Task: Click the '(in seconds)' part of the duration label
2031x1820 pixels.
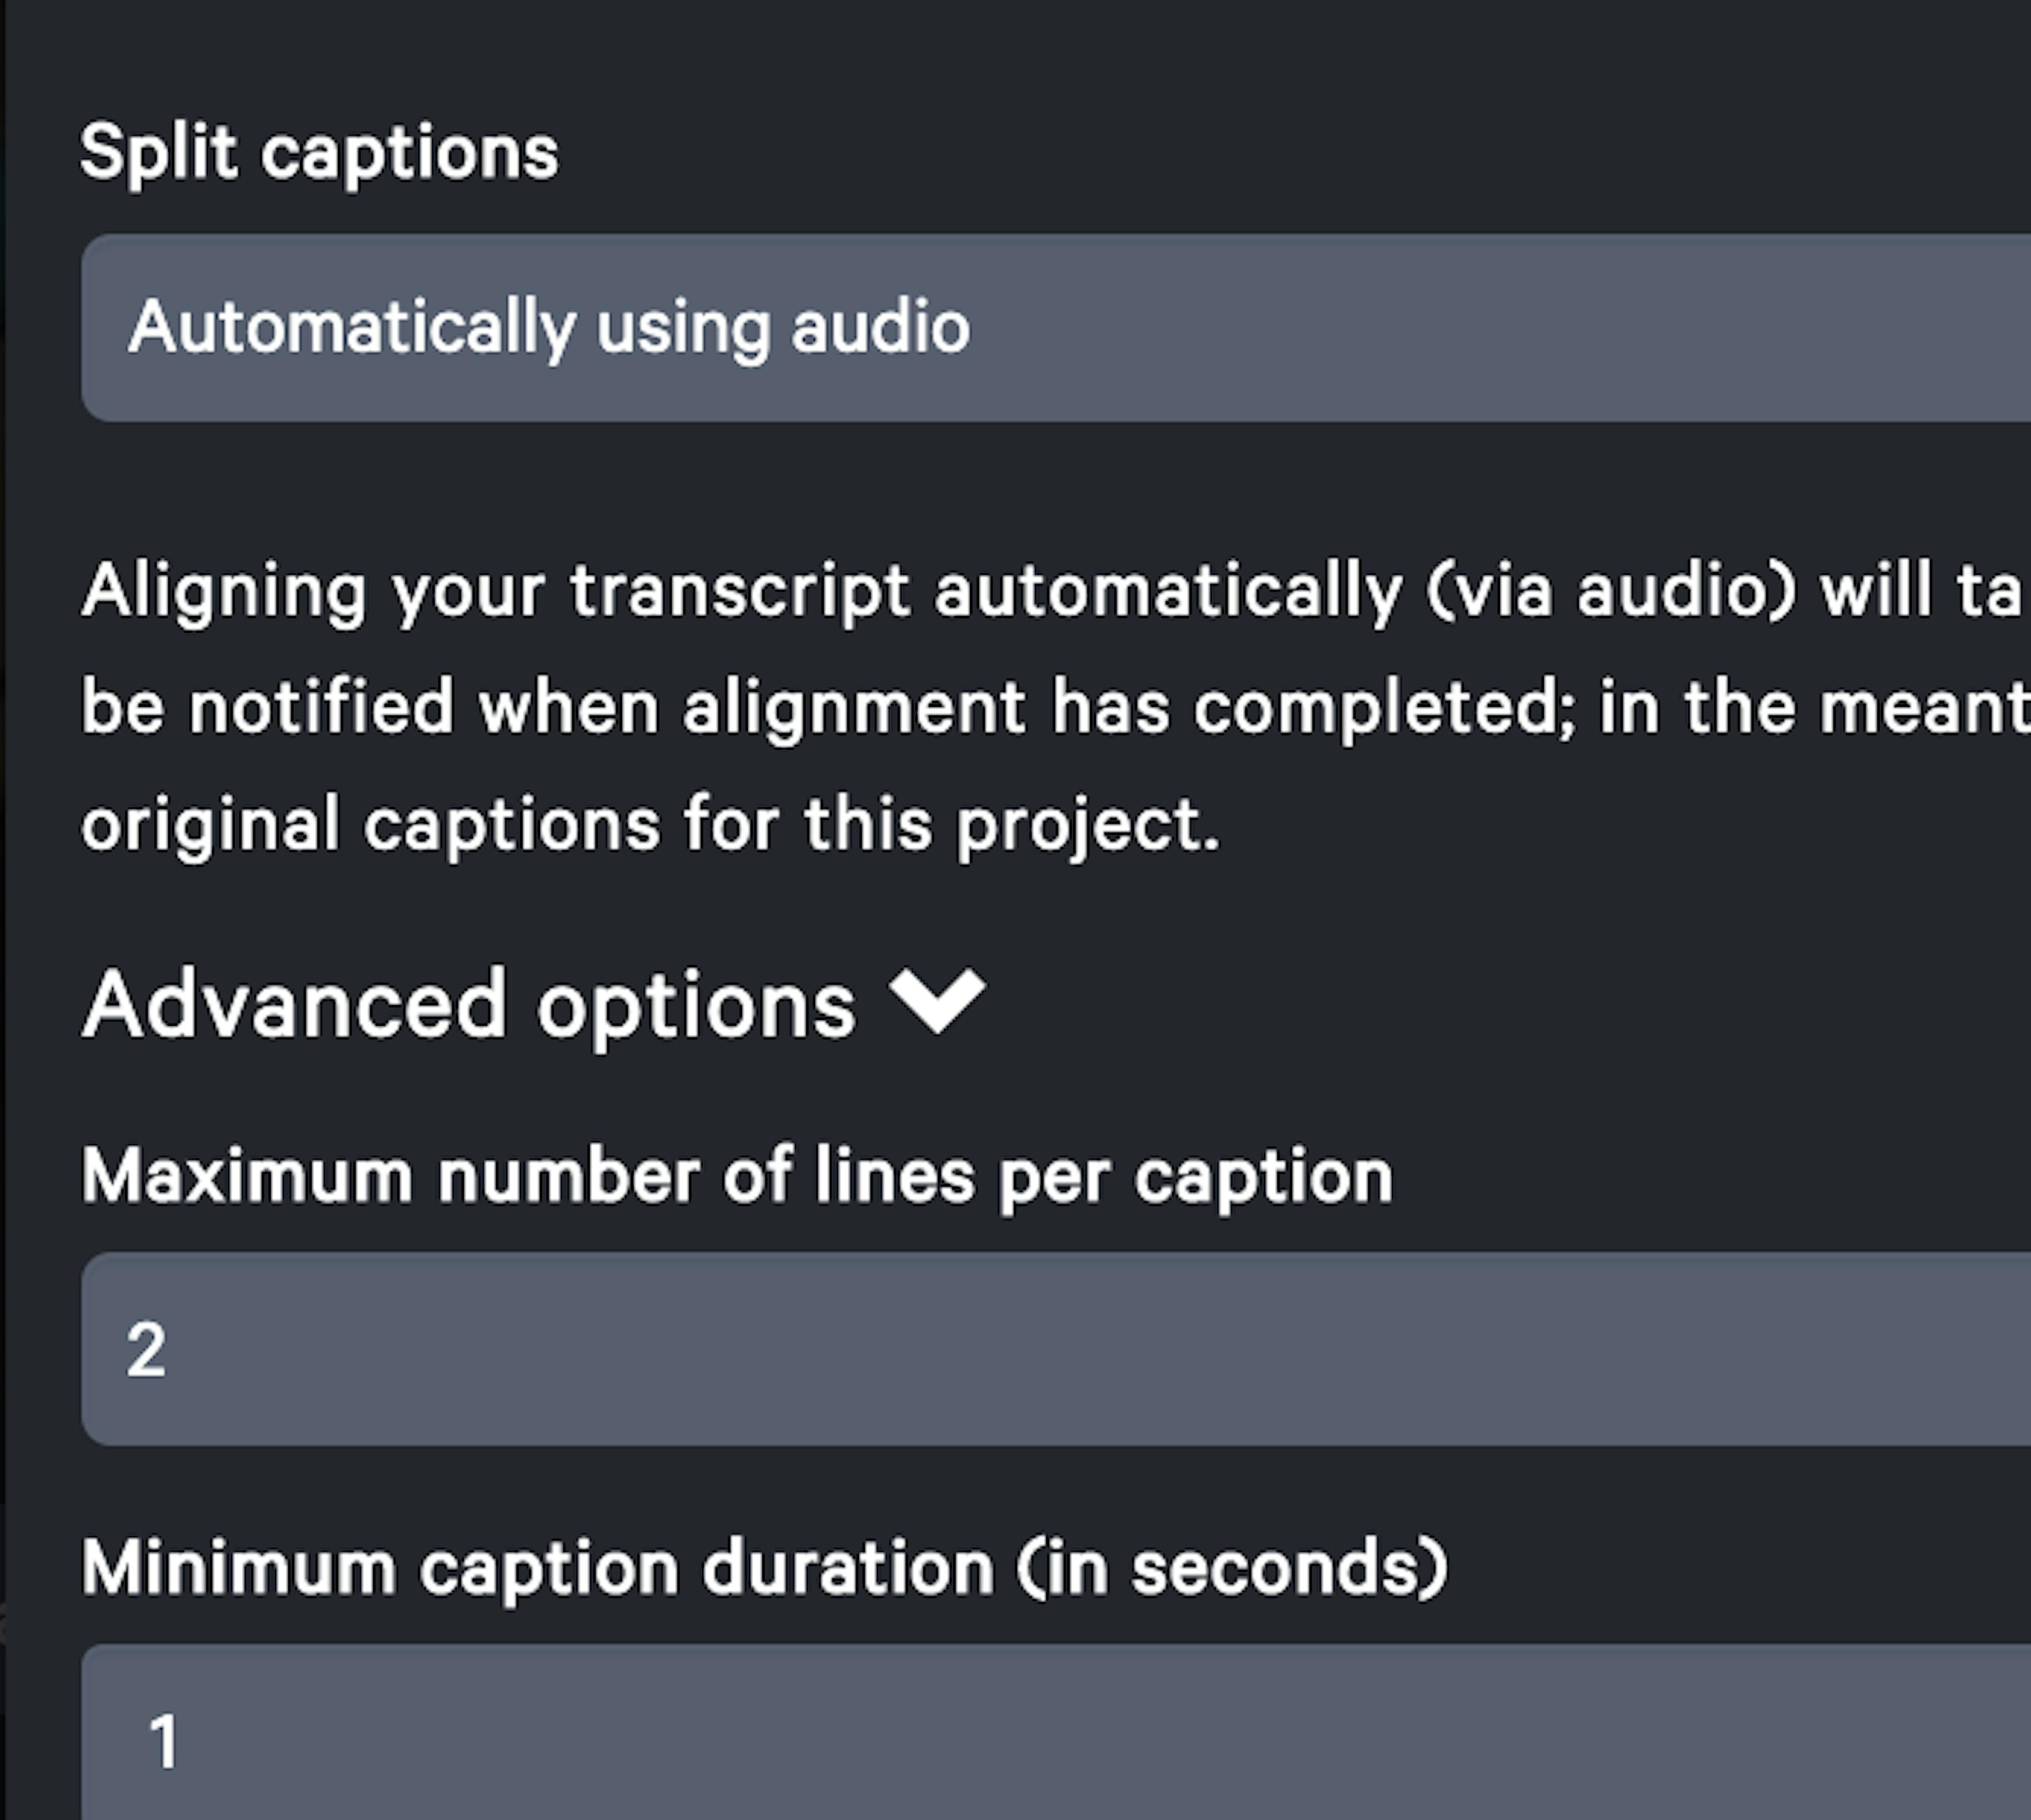Action: click(1233, 1569)
